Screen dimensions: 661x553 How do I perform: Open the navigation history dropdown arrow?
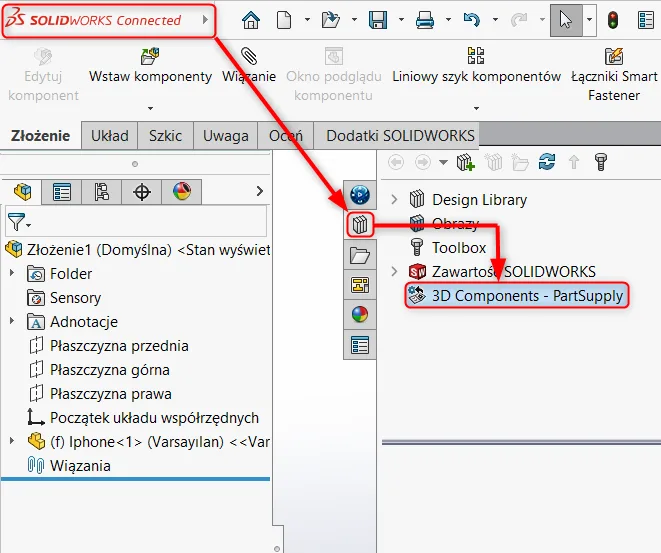coord(443,162)
